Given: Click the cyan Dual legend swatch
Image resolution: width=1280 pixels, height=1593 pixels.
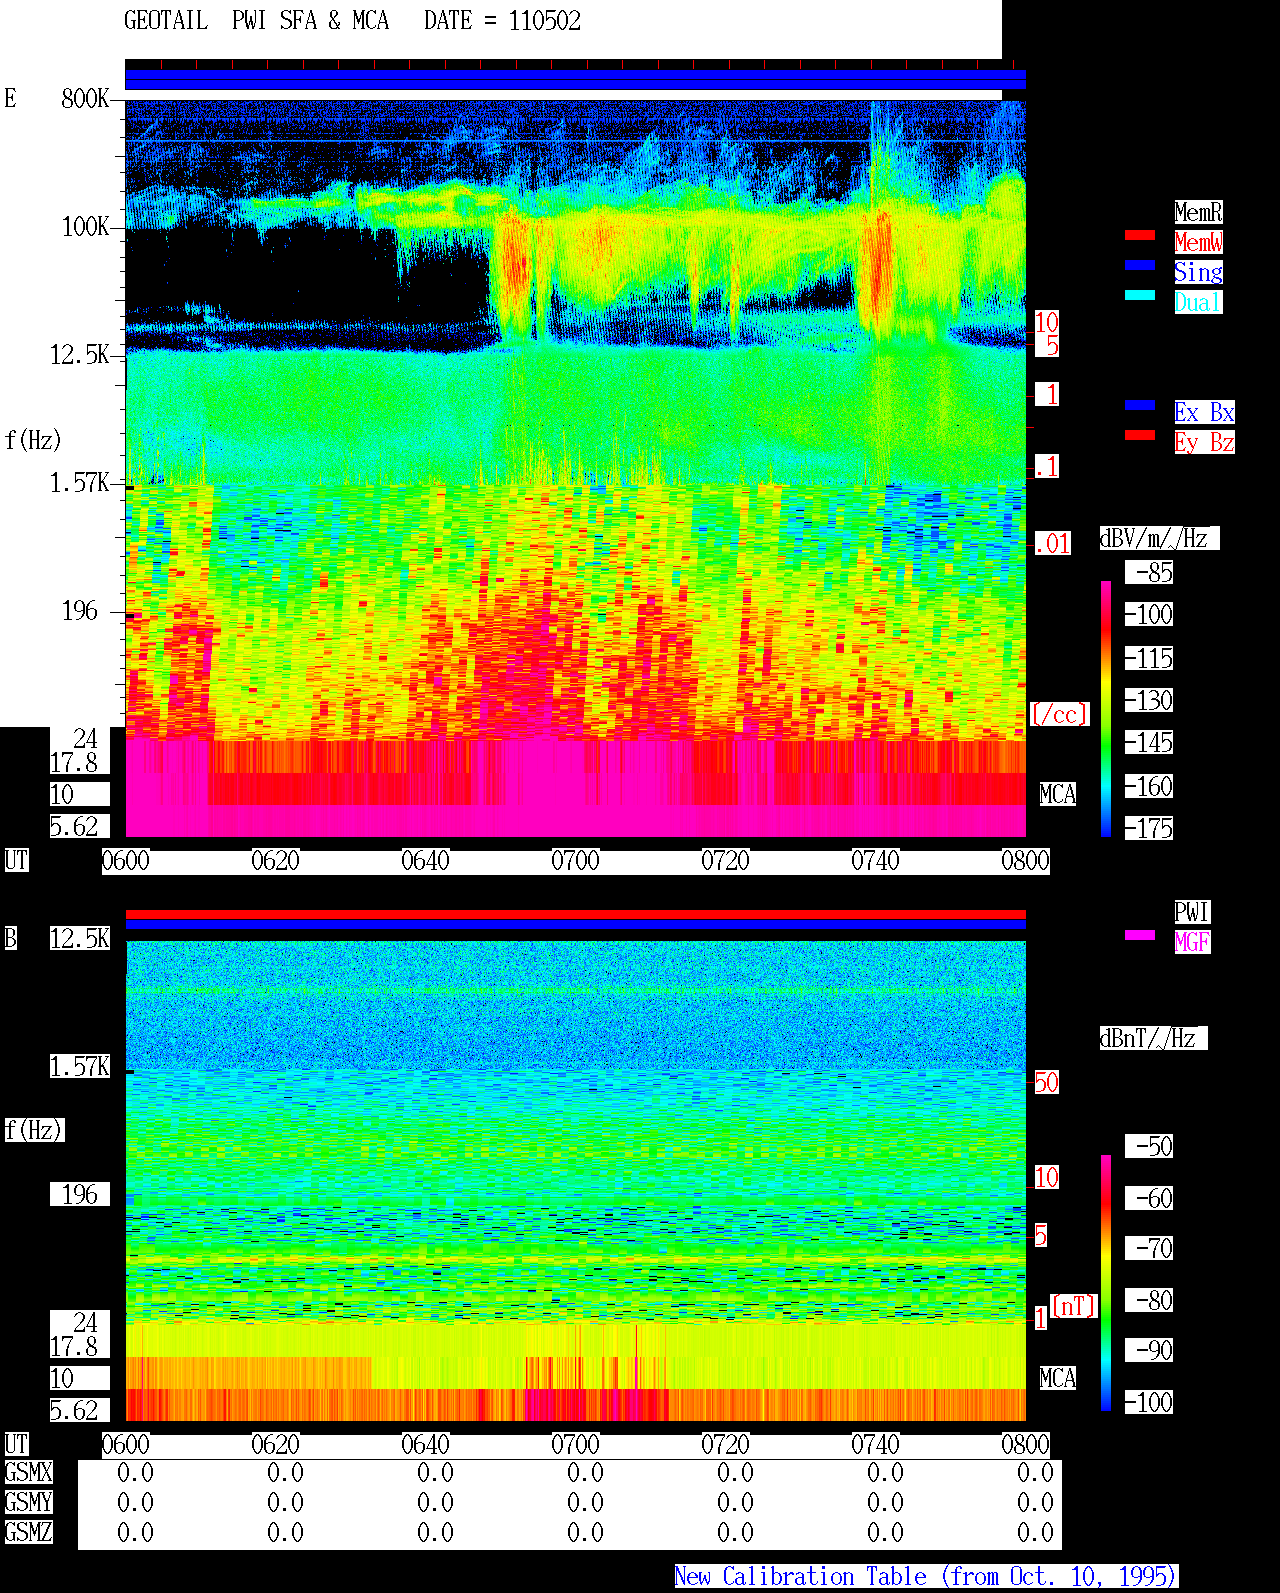Looking at the screenshot, I should 1140,295.
